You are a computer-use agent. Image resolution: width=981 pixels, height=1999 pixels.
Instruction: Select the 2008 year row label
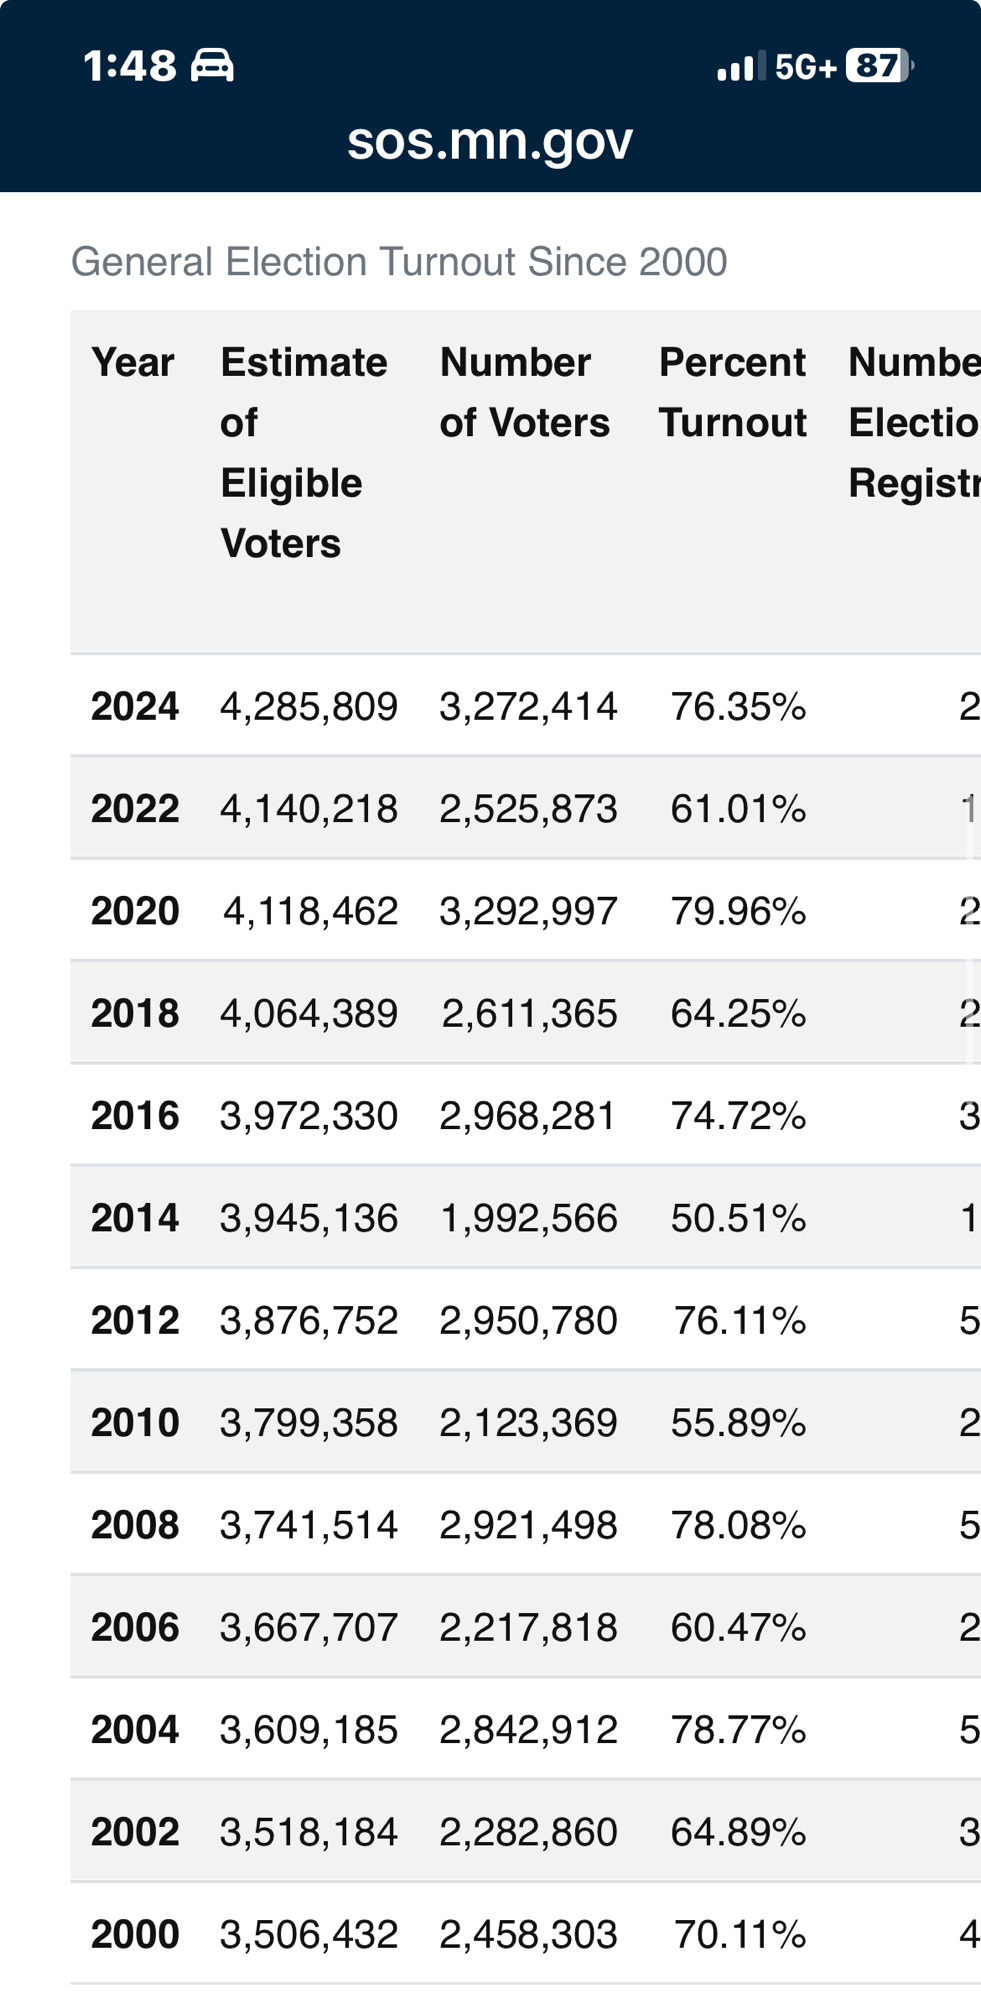coord(135,1526)
